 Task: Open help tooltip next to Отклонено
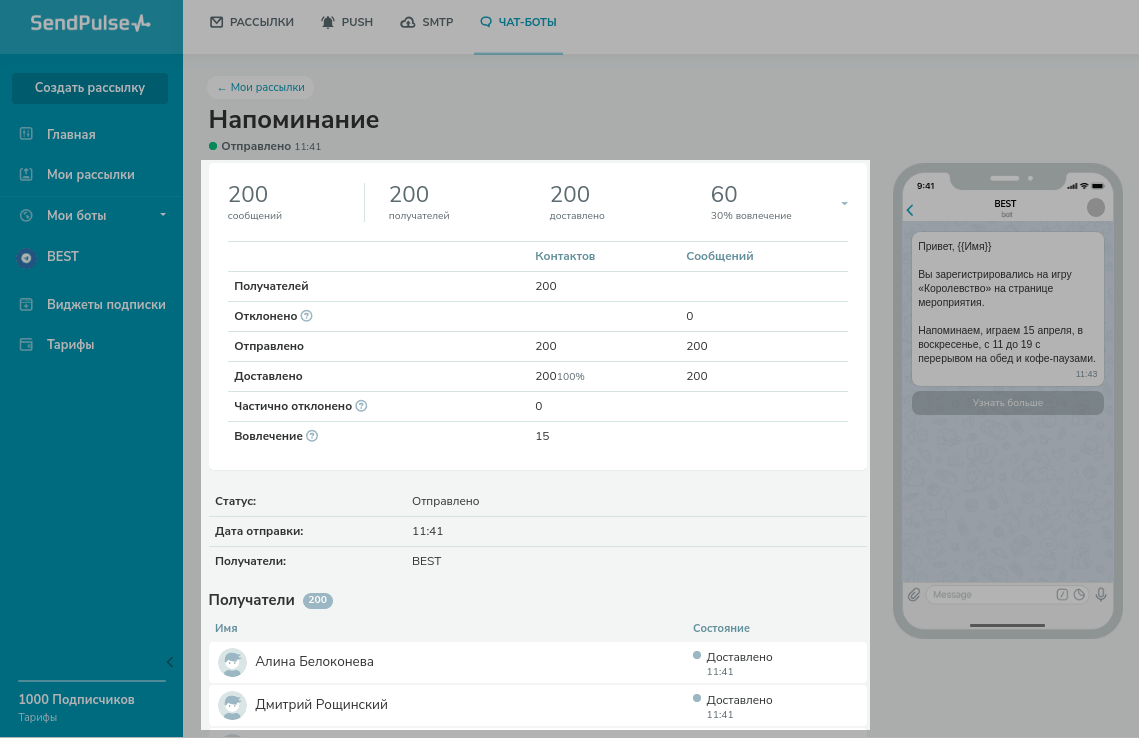click(307, 316)
